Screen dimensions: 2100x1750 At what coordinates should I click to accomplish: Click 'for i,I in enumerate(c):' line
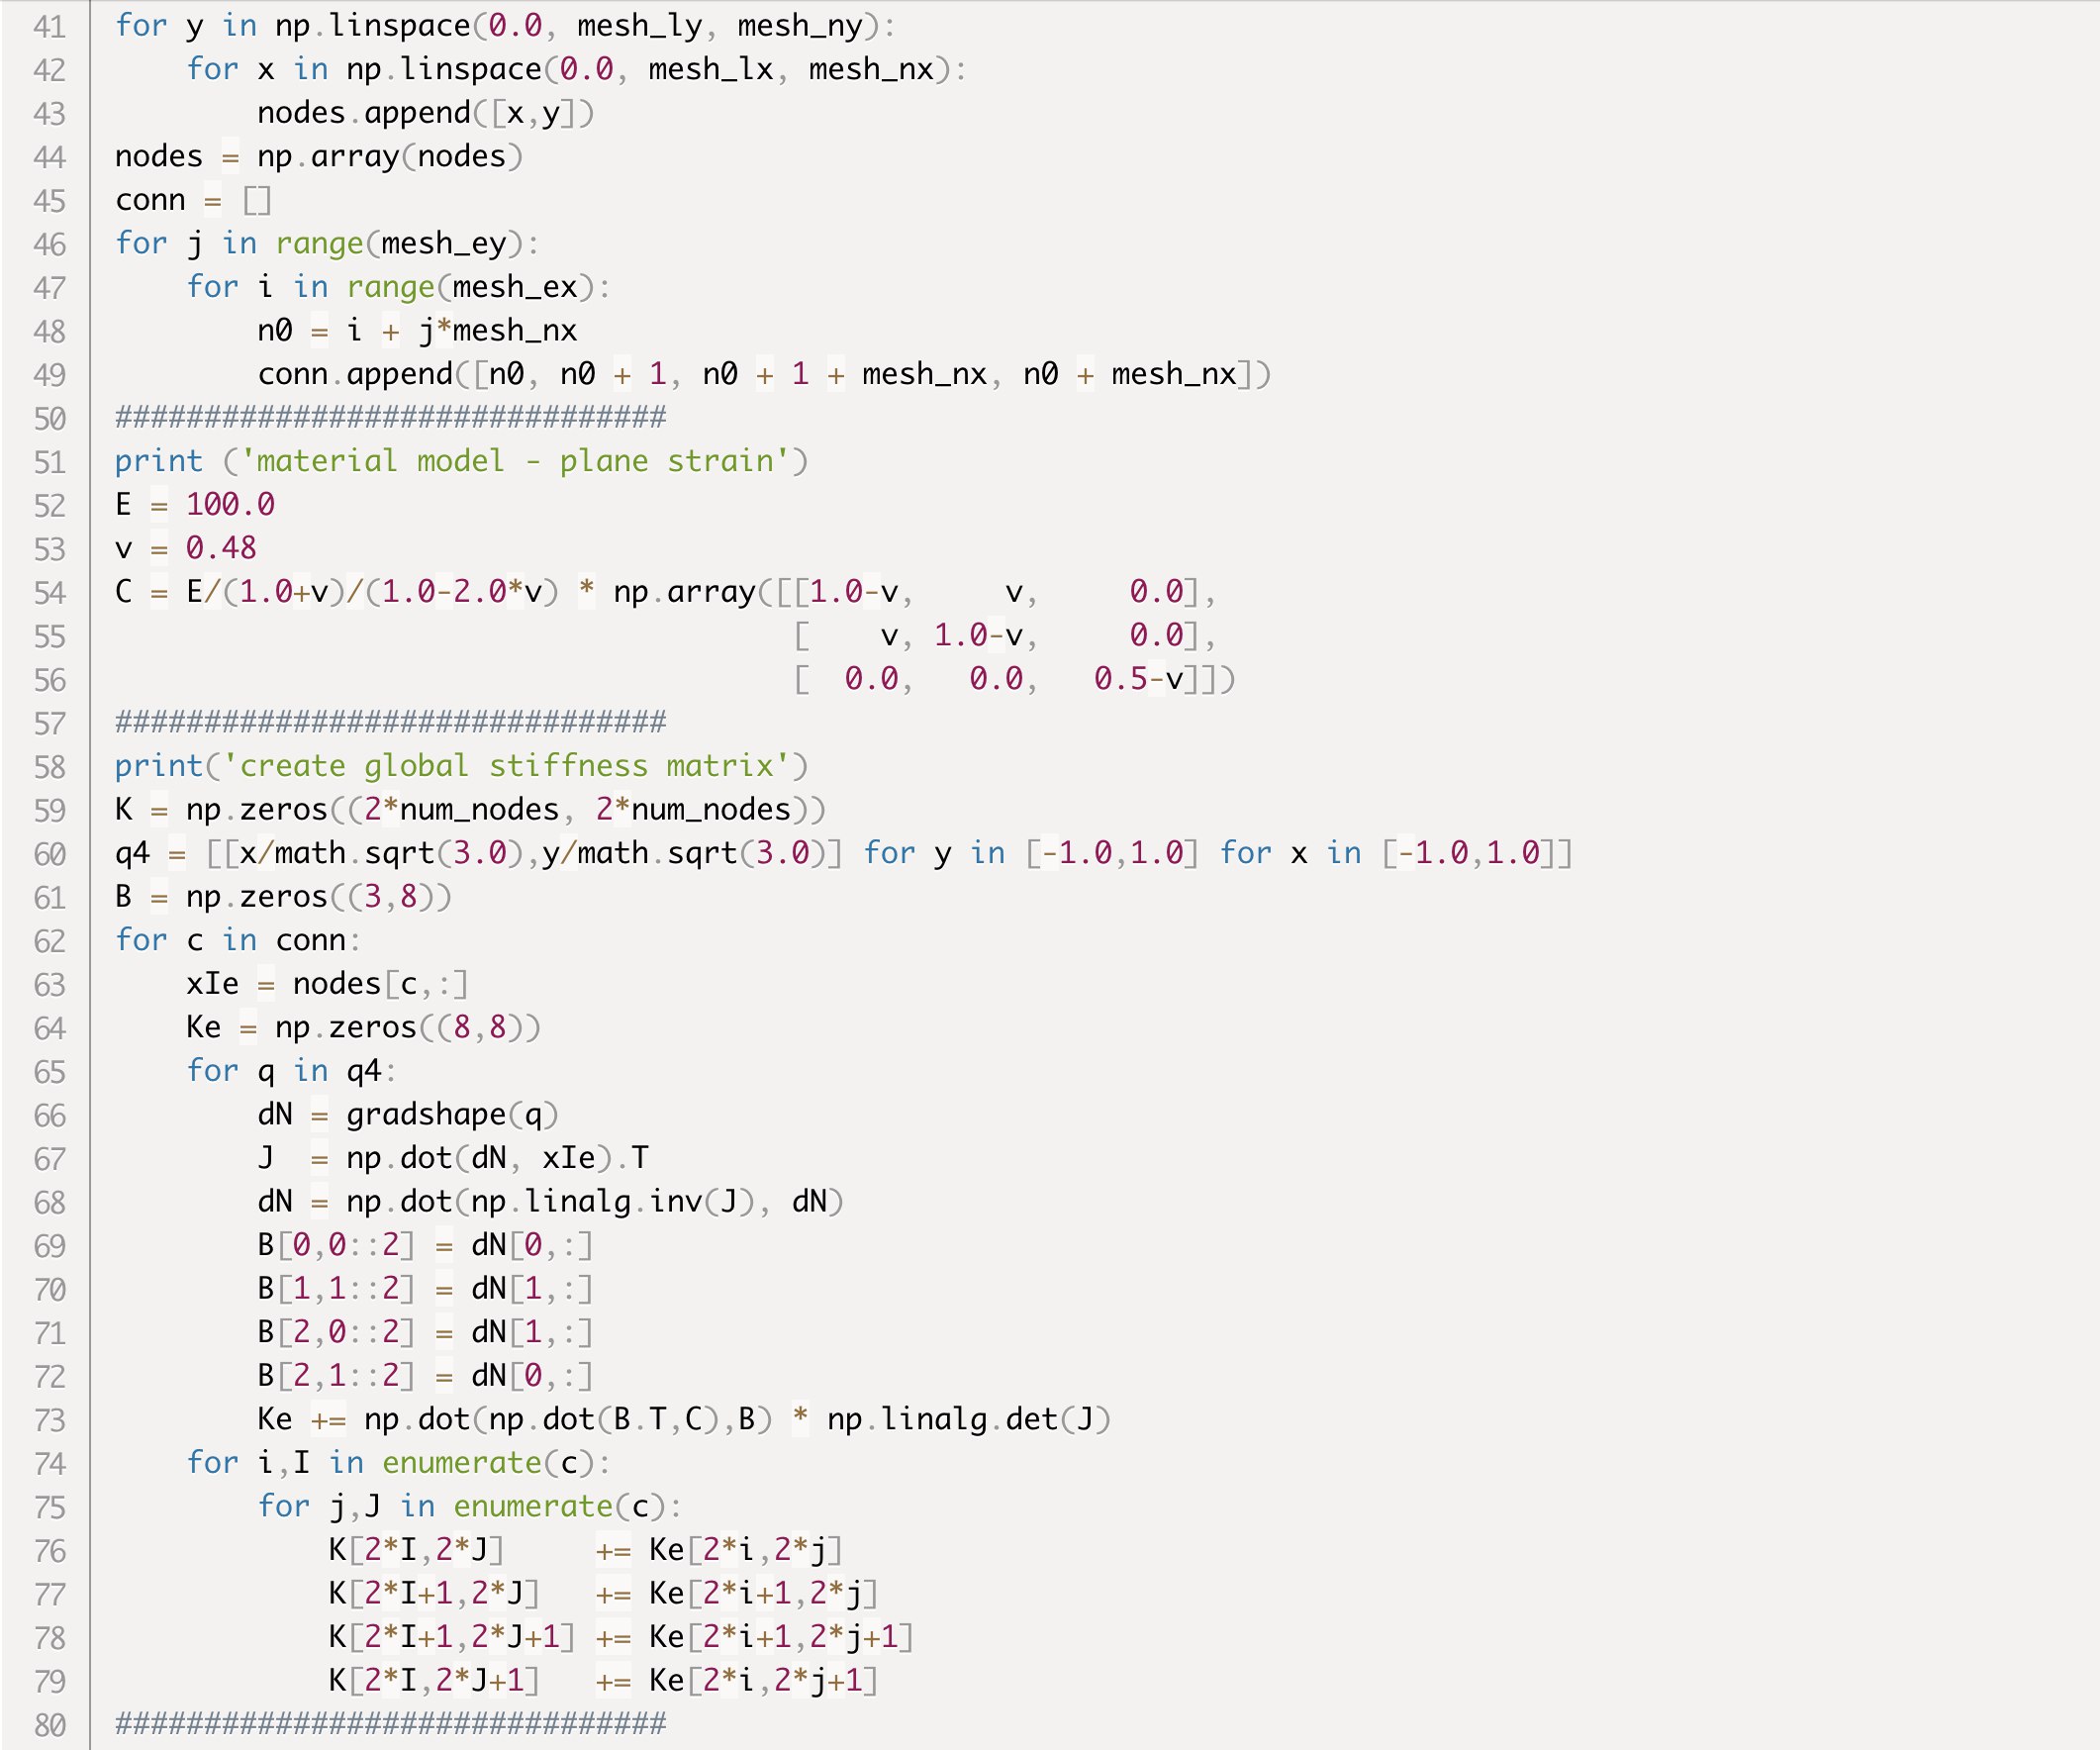pyautogui.click(x=398, y=1463)
